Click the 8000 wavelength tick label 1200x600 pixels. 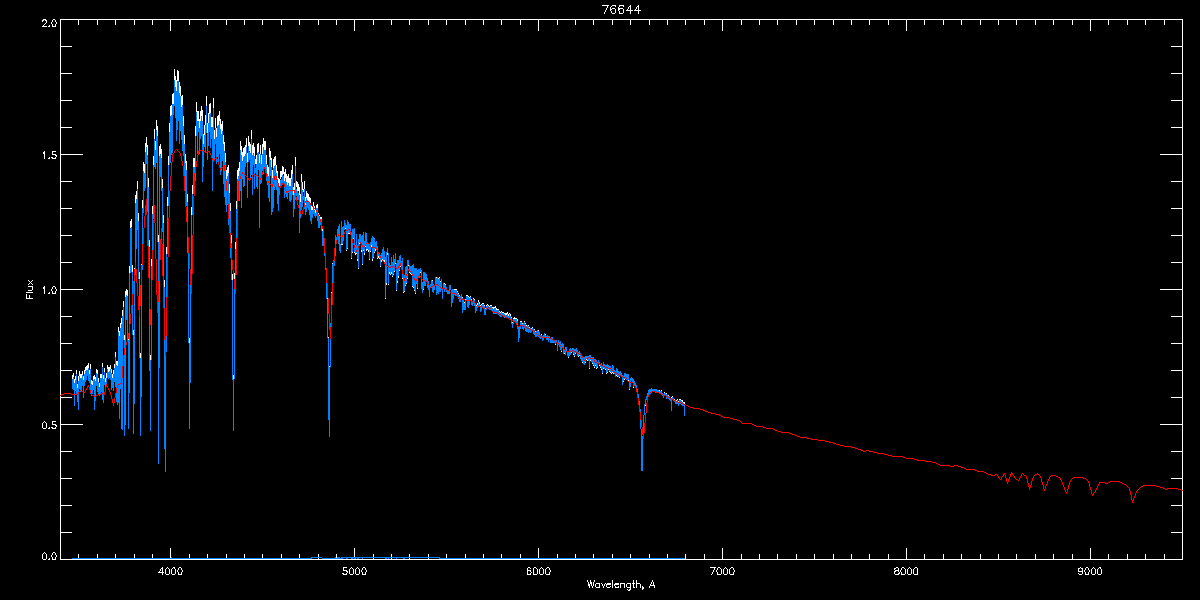click(x=906, y=571)
